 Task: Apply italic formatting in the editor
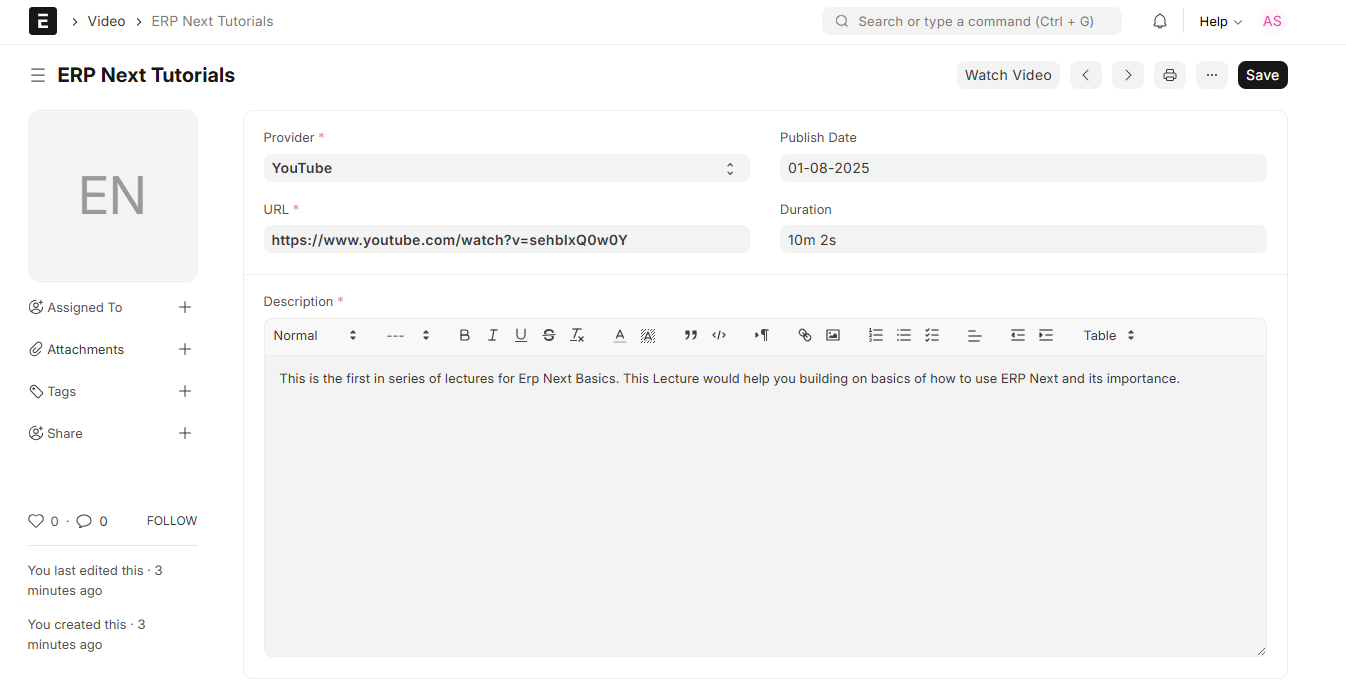click(493, 335)
